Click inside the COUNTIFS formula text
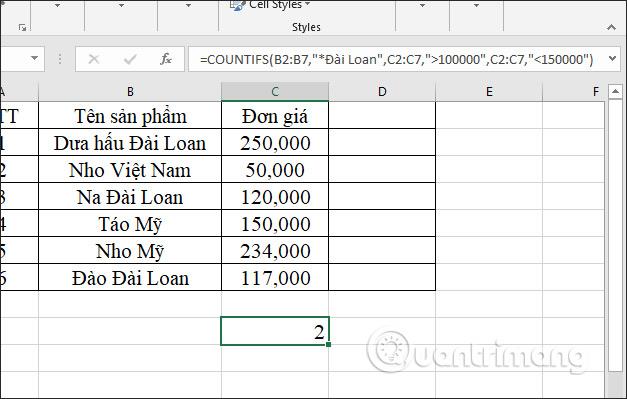The height and width of the screenshot is (399, 627). (396, 60)
